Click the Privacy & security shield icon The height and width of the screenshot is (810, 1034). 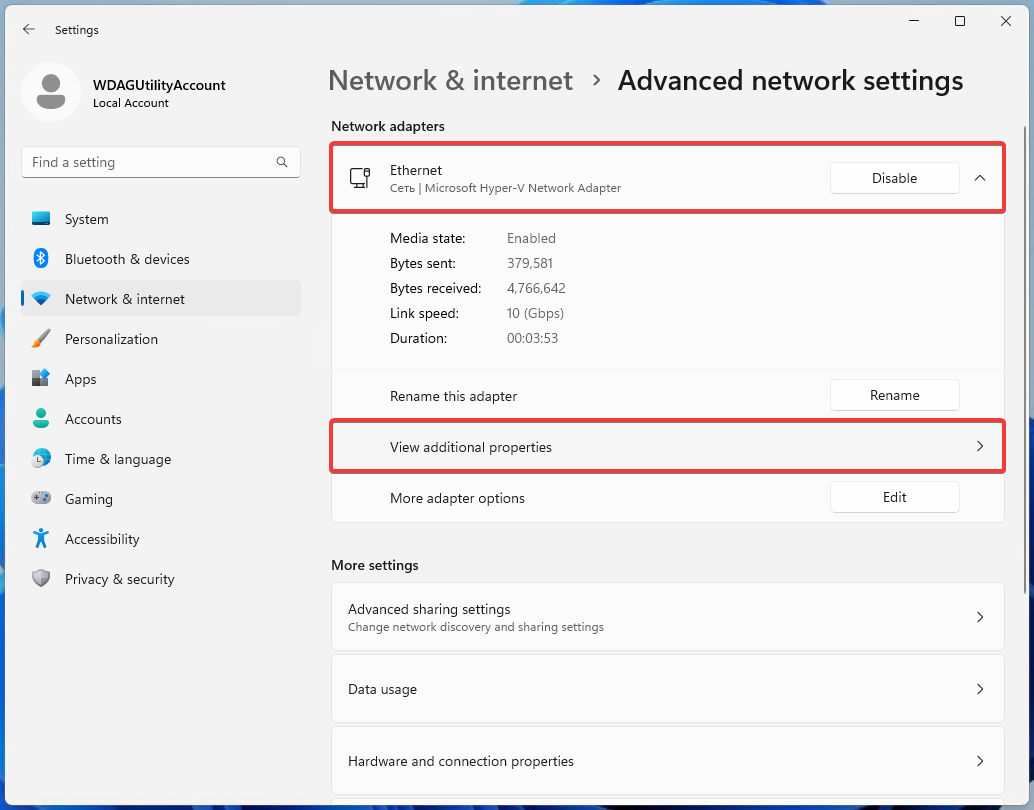[40, 578]
